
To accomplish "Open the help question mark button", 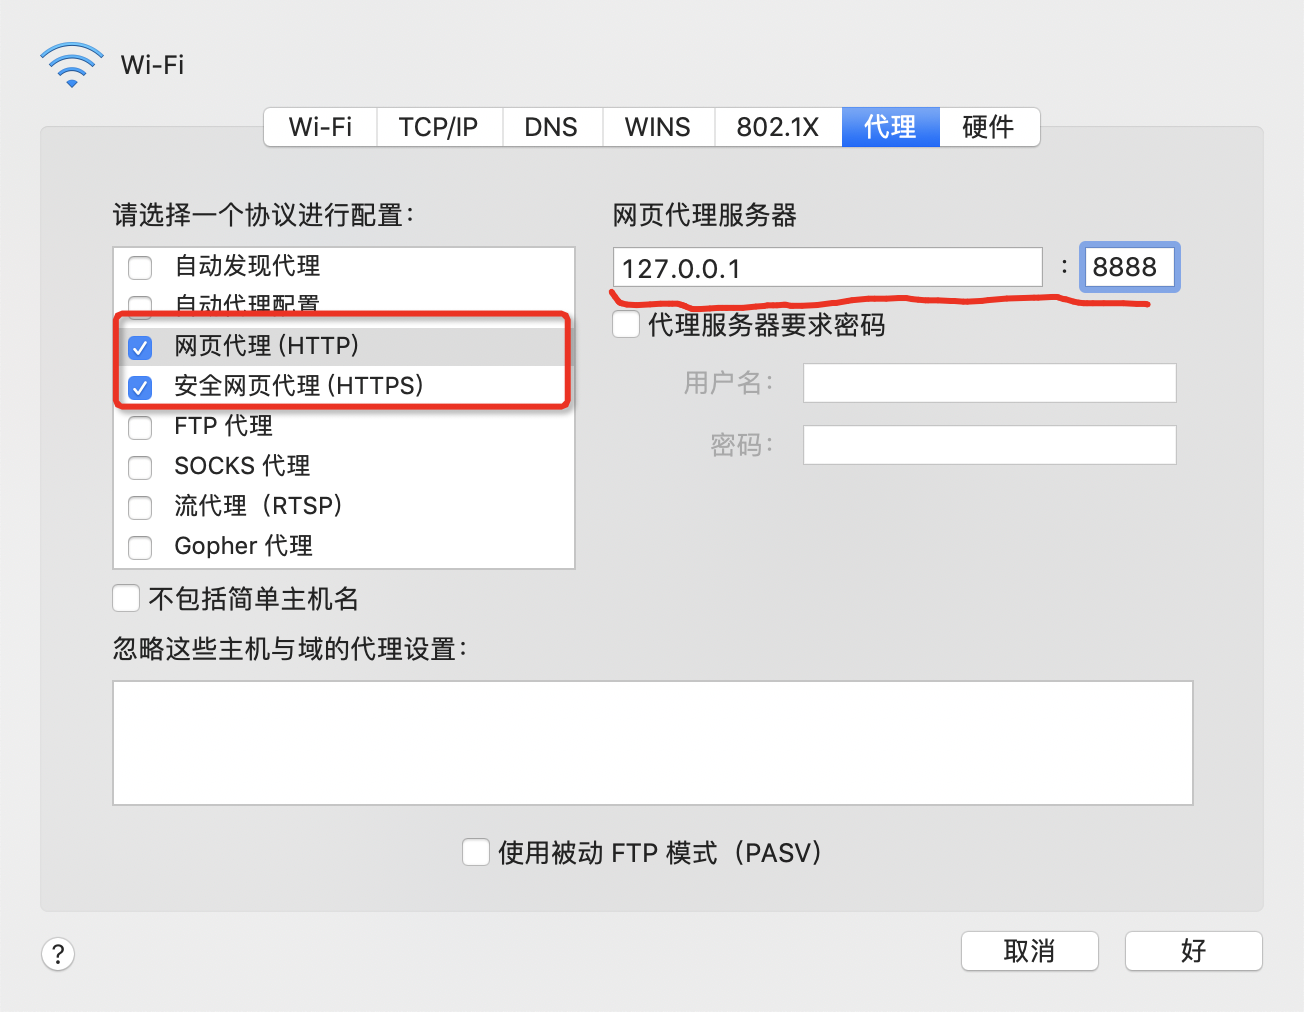I will click(x=58, y=954).
